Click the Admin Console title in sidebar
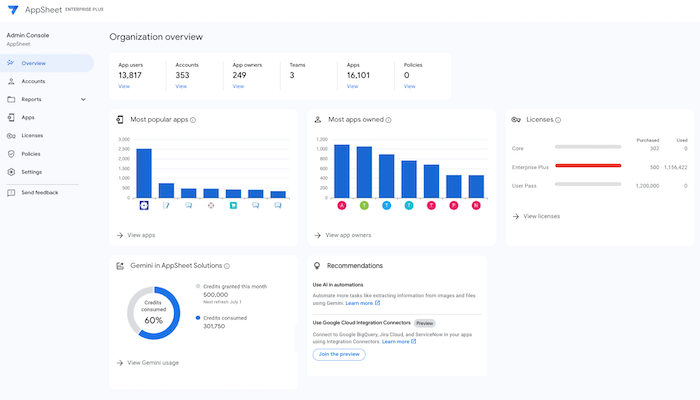This screenshot has height=400, width=700. [x=28, y=35]
